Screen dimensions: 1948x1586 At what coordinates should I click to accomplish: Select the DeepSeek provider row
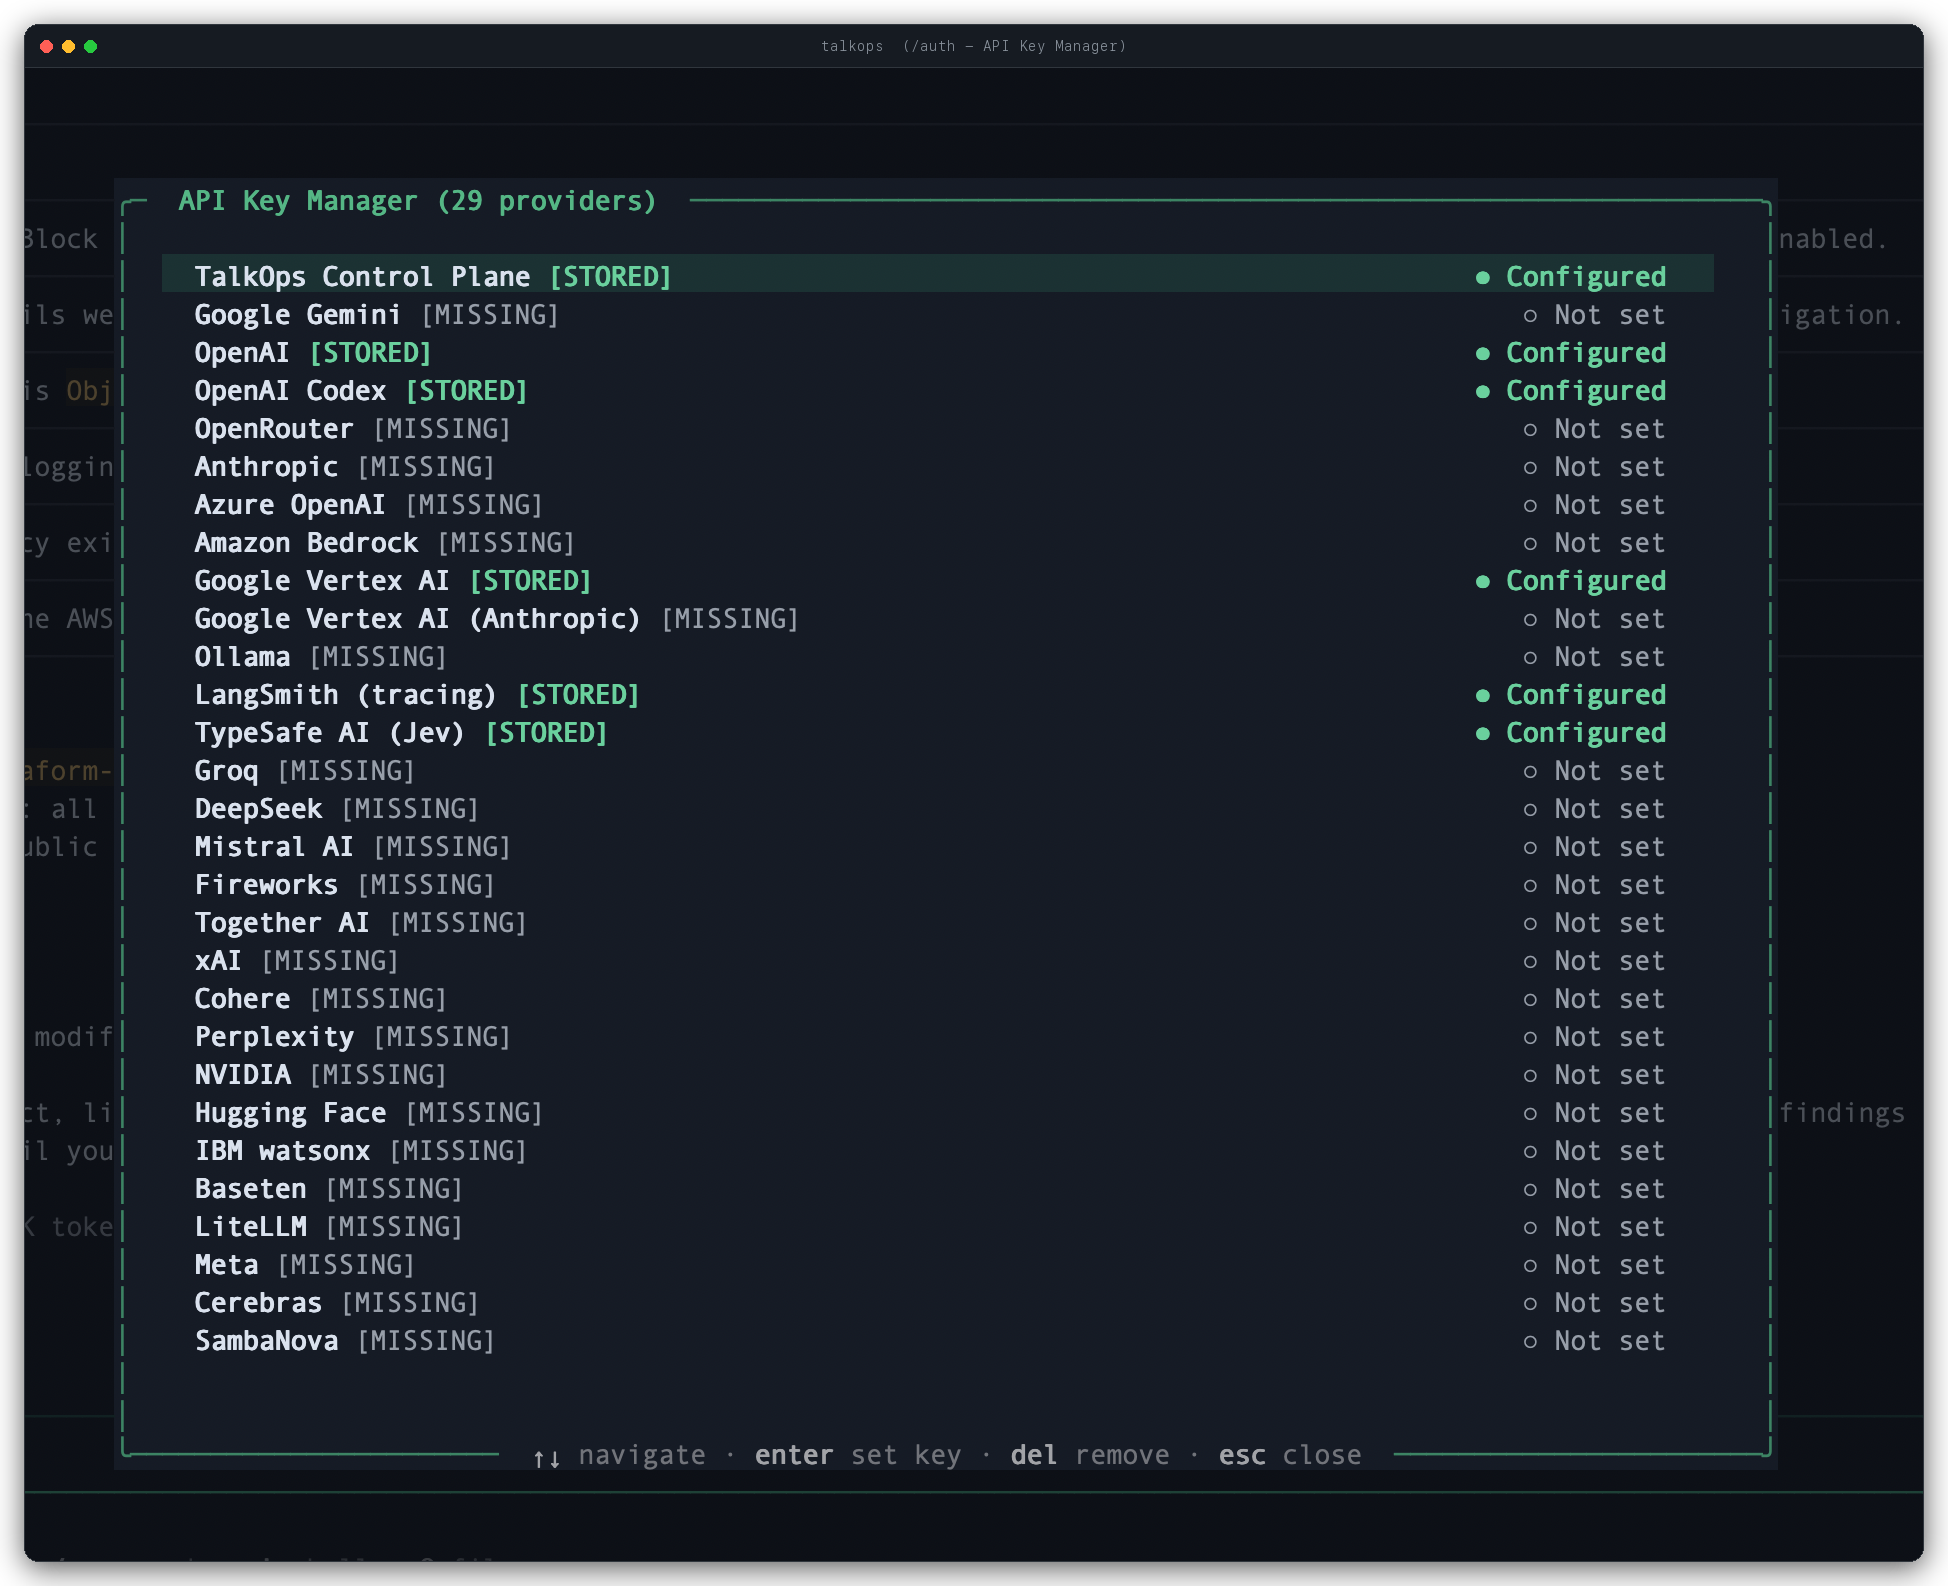(x=937, y=808)
